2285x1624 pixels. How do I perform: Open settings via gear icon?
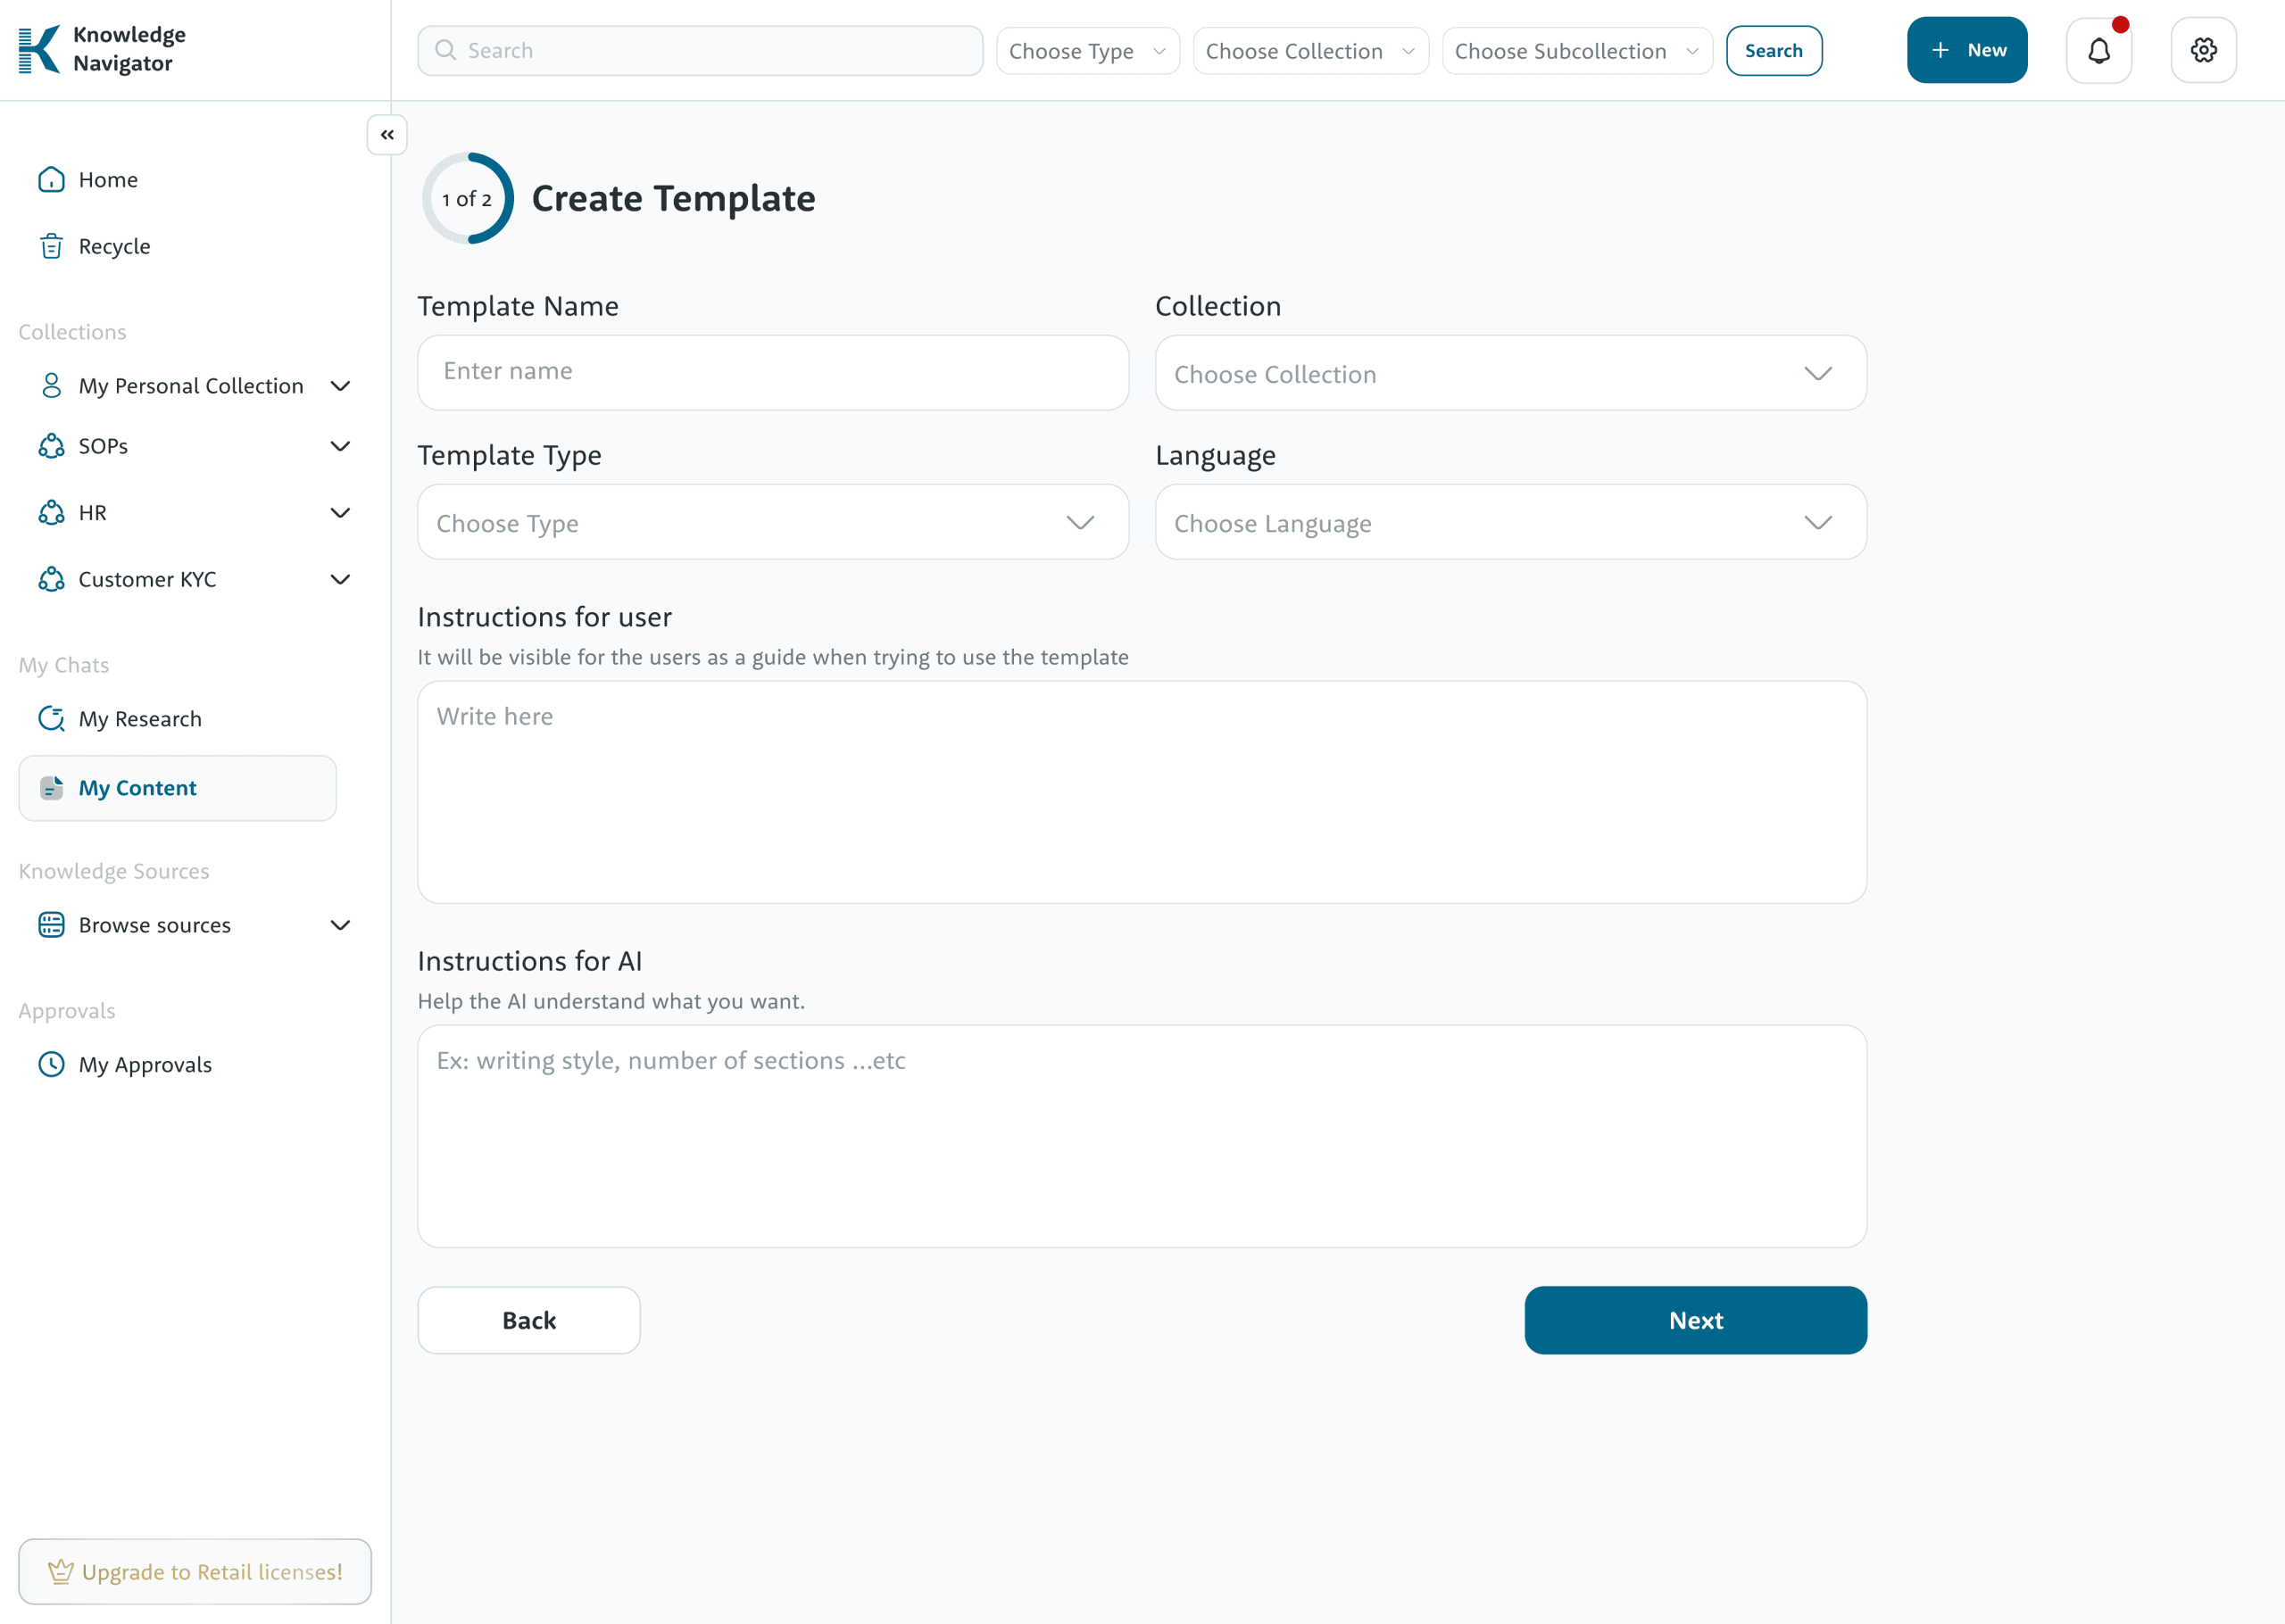[x=2203, y=50]
